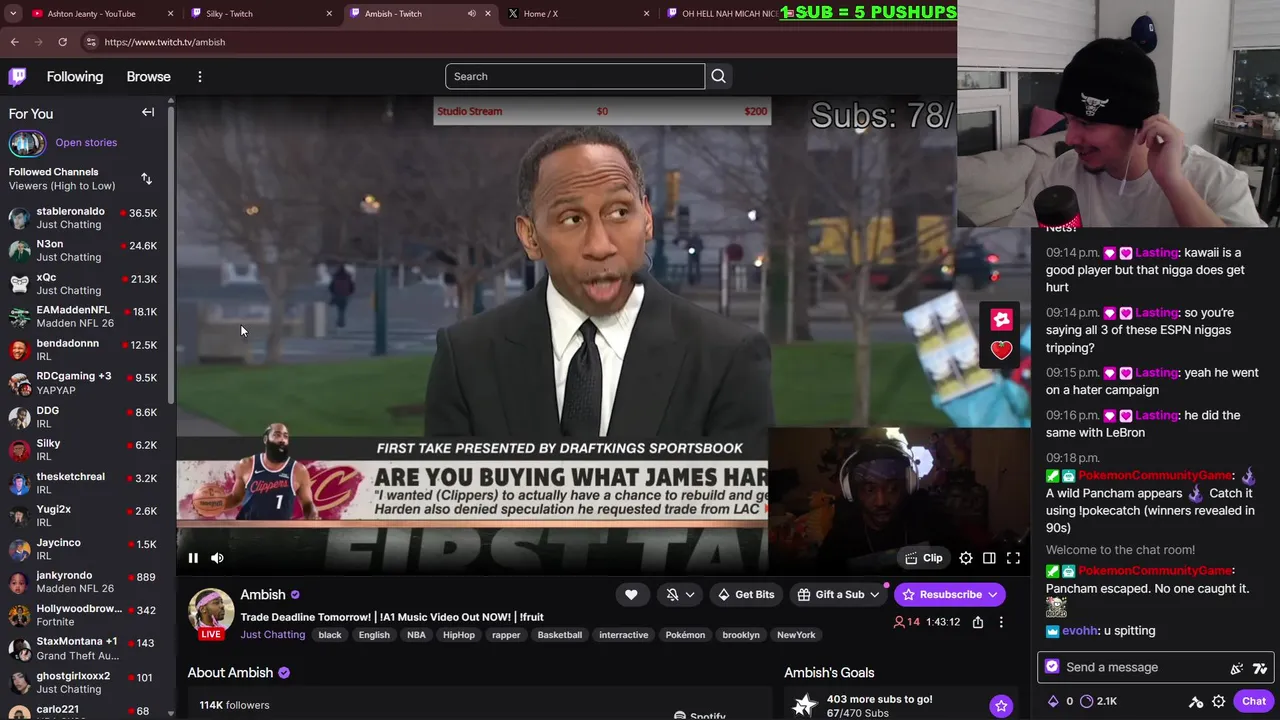Reload the page
The image size is (1280, 720).
62,42
